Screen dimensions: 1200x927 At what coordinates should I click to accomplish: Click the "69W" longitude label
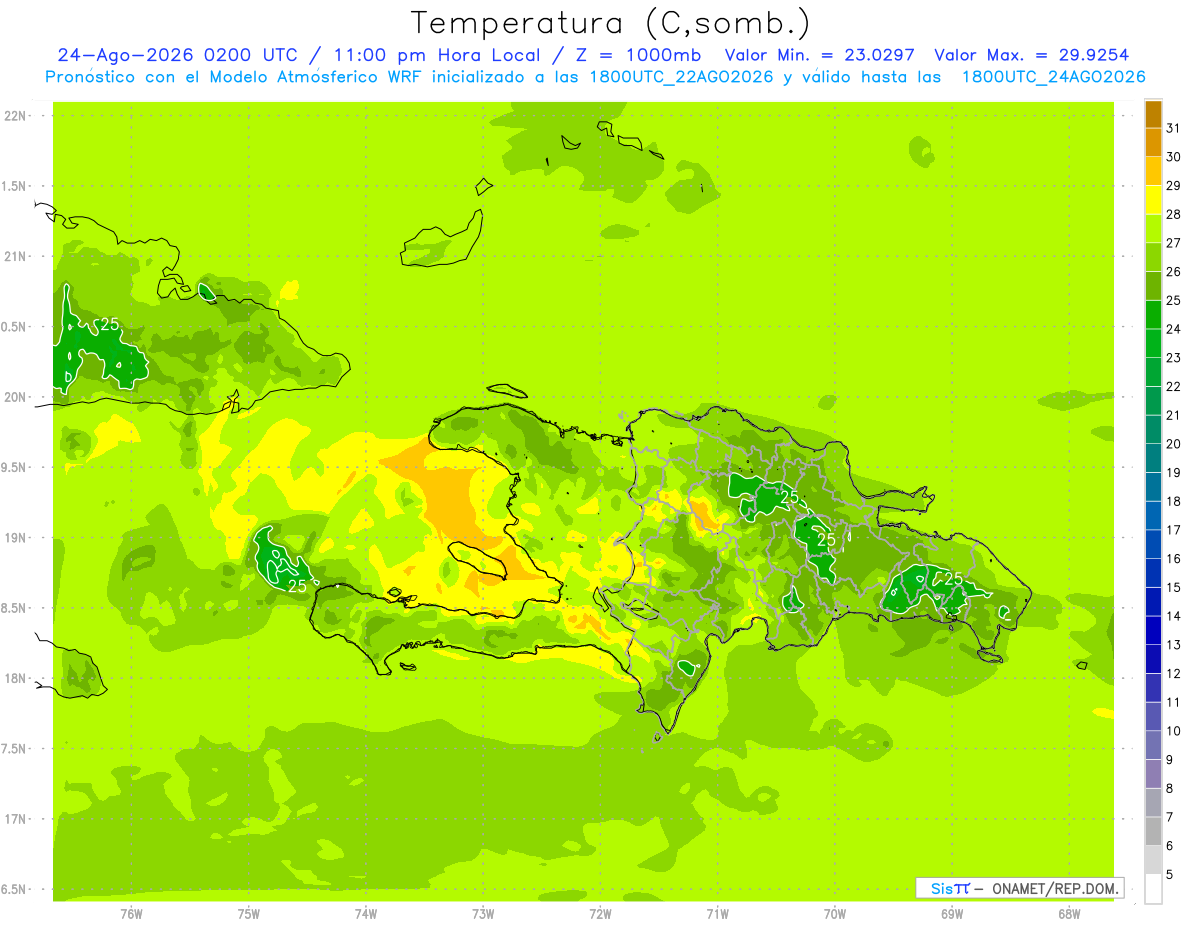pos(952,914)
